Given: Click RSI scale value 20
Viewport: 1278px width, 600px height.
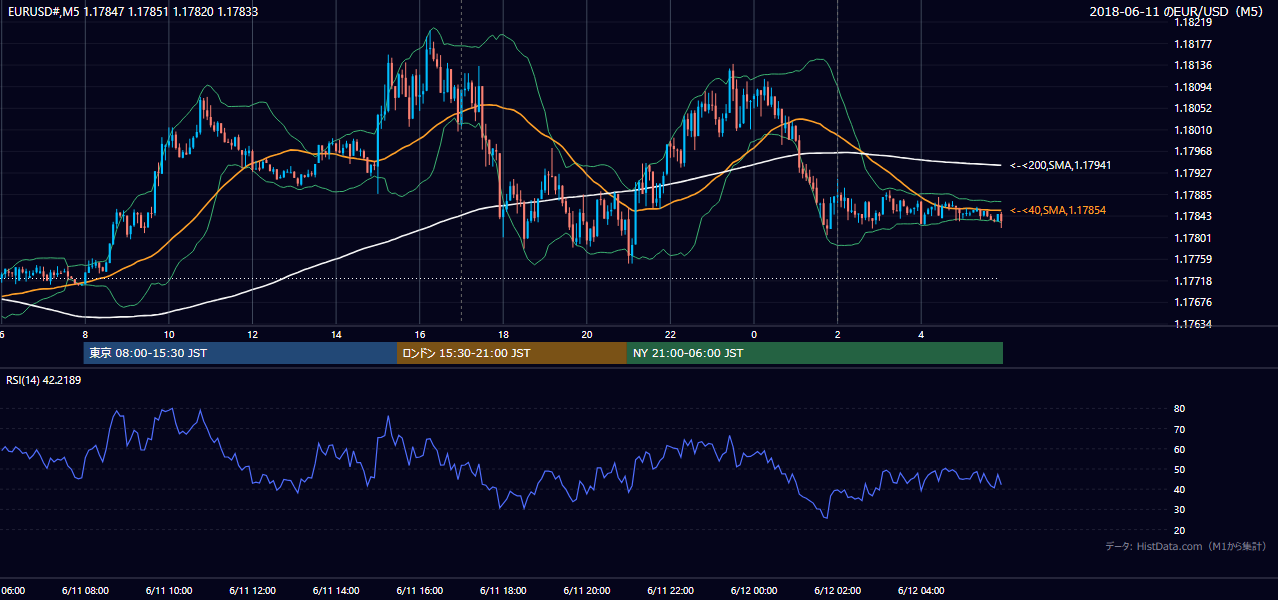Looking at the screenshot, I should [x=1179, y=530].
